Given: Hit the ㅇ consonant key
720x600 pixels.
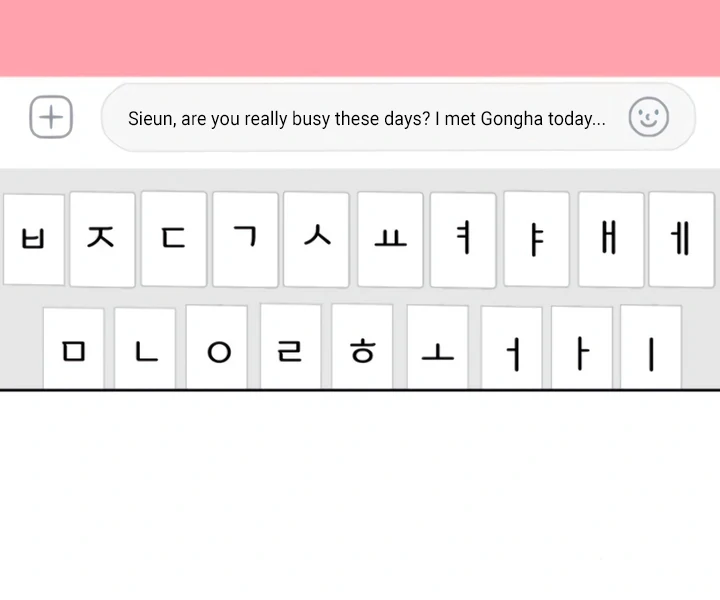Looking at the screenshot, I should coord(217,350).
